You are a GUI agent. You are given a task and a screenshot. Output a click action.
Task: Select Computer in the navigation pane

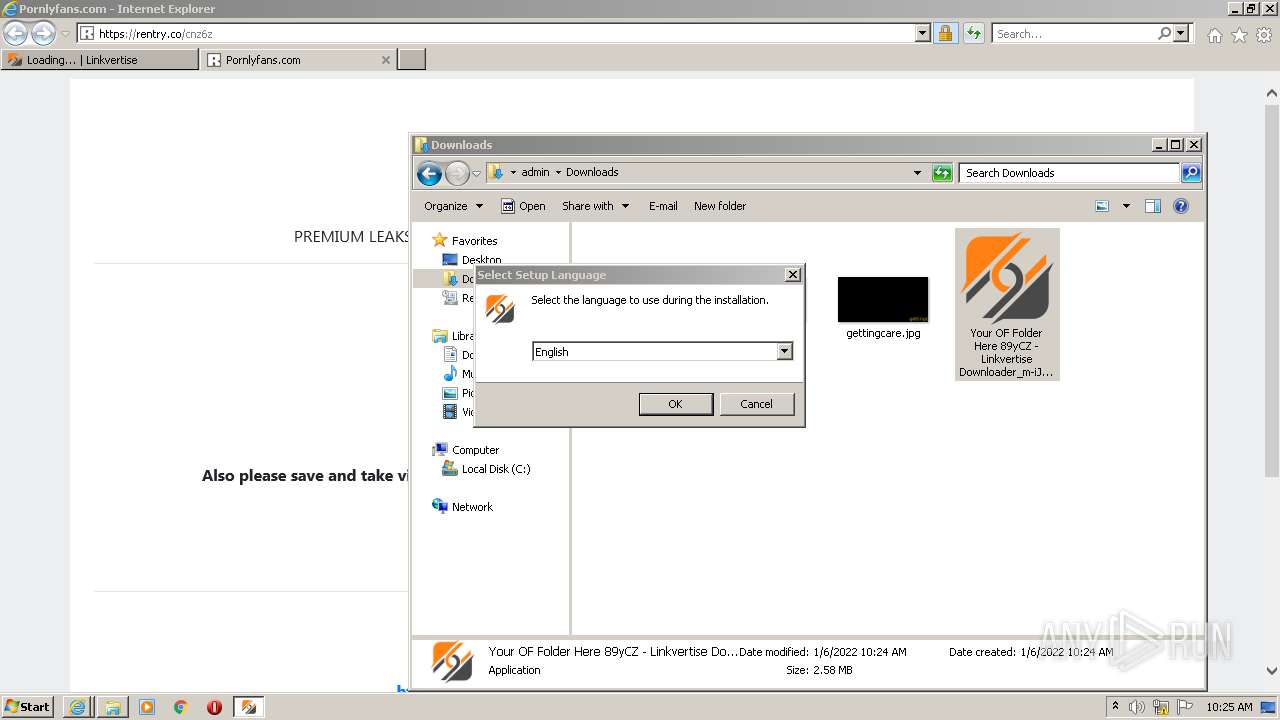(466, 450)
